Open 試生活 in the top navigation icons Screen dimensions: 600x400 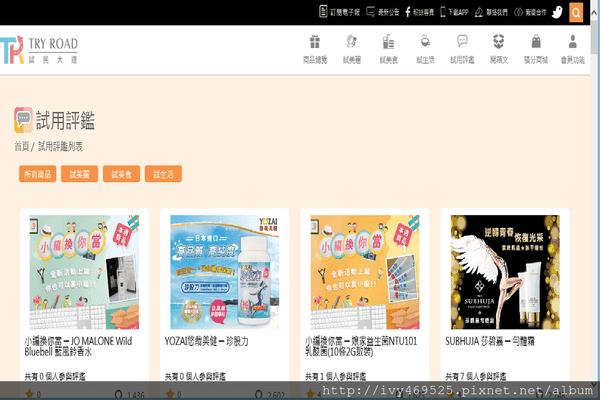(426, 49)
